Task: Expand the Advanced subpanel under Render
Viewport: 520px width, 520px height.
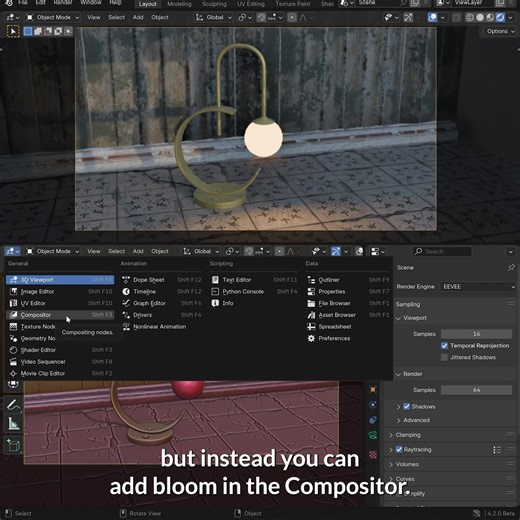Action: tap(399, 420)
